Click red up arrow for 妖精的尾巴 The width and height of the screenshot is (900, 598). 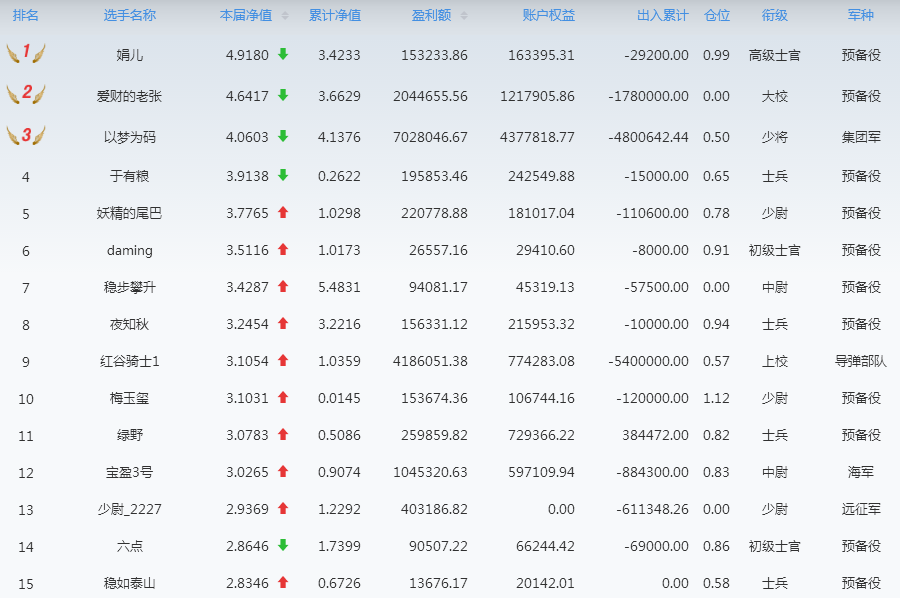click(x=283, y=212)
